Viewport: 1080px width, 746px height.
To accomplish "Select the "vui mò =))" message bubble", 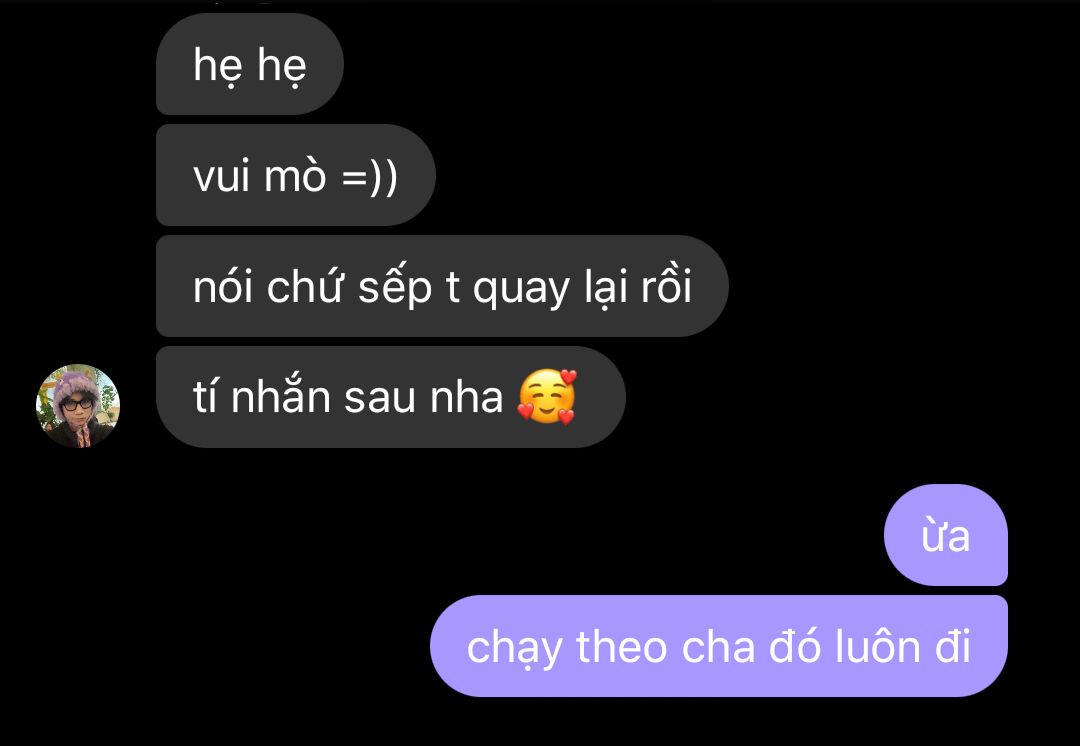I will [x=295, y=175].
